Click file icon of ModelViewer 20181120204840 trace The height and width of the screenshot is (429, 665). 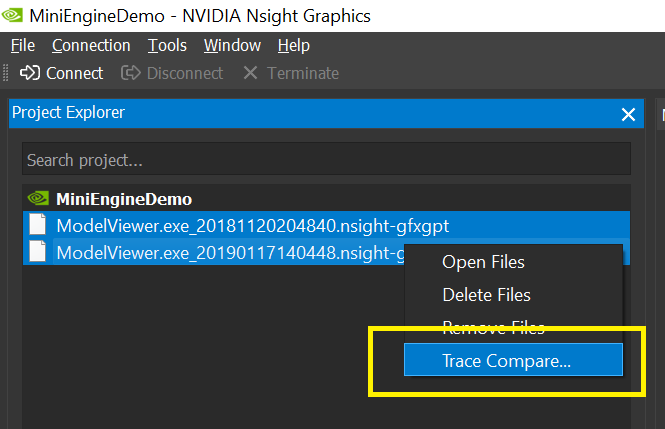pos(39,225)
